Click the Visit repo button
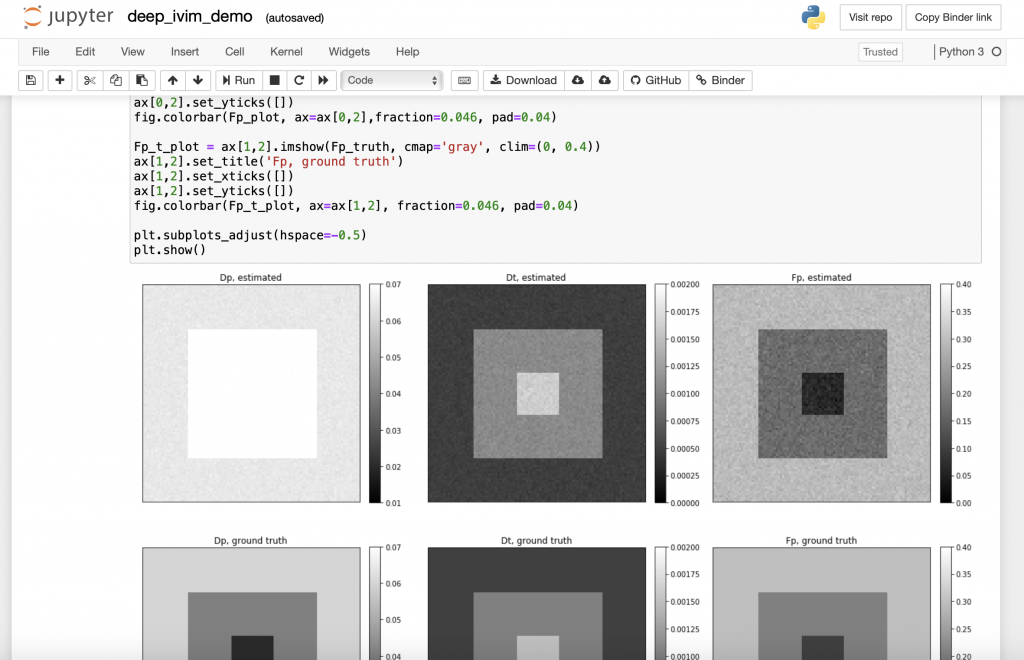 (870, 18)
